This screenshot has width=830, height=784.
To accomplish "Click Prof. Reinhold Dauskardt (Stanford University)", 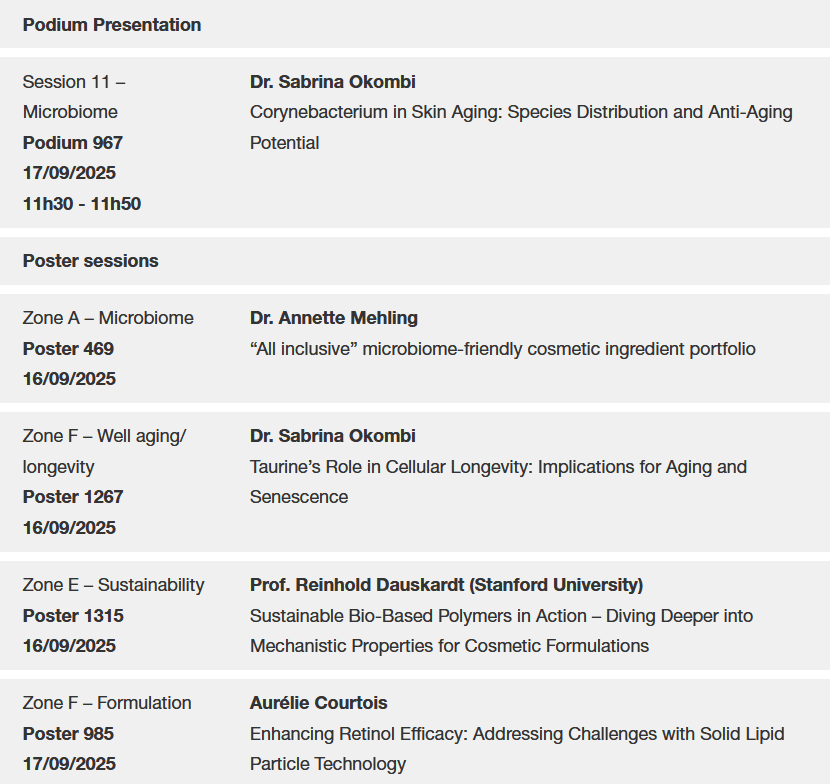I will pos(446,585).
